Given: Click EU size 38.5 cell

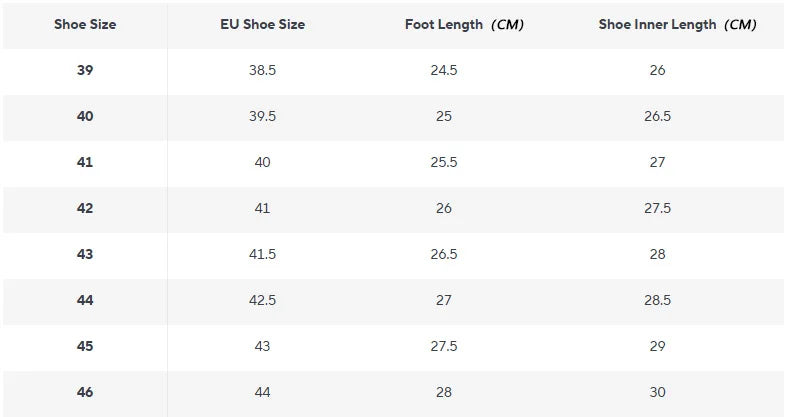Looking at the screenshot, I should coord(262,70).
